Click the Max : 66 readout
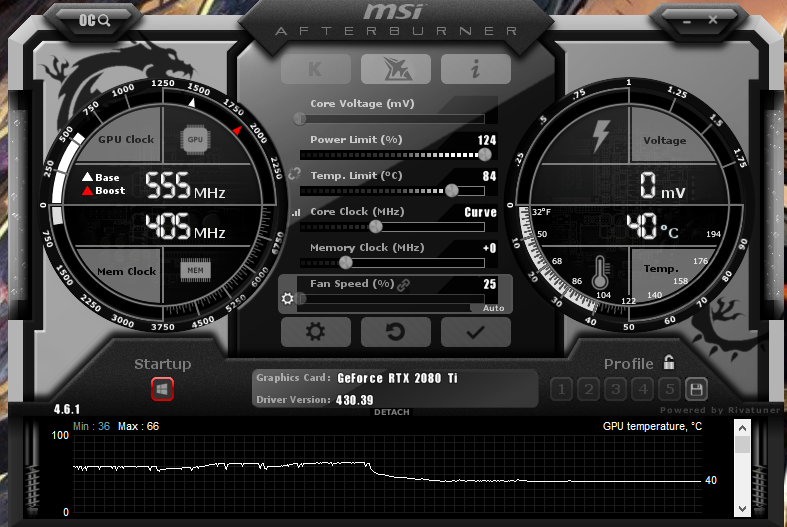Viewport: 787px width, 527px height. (139, 426)
